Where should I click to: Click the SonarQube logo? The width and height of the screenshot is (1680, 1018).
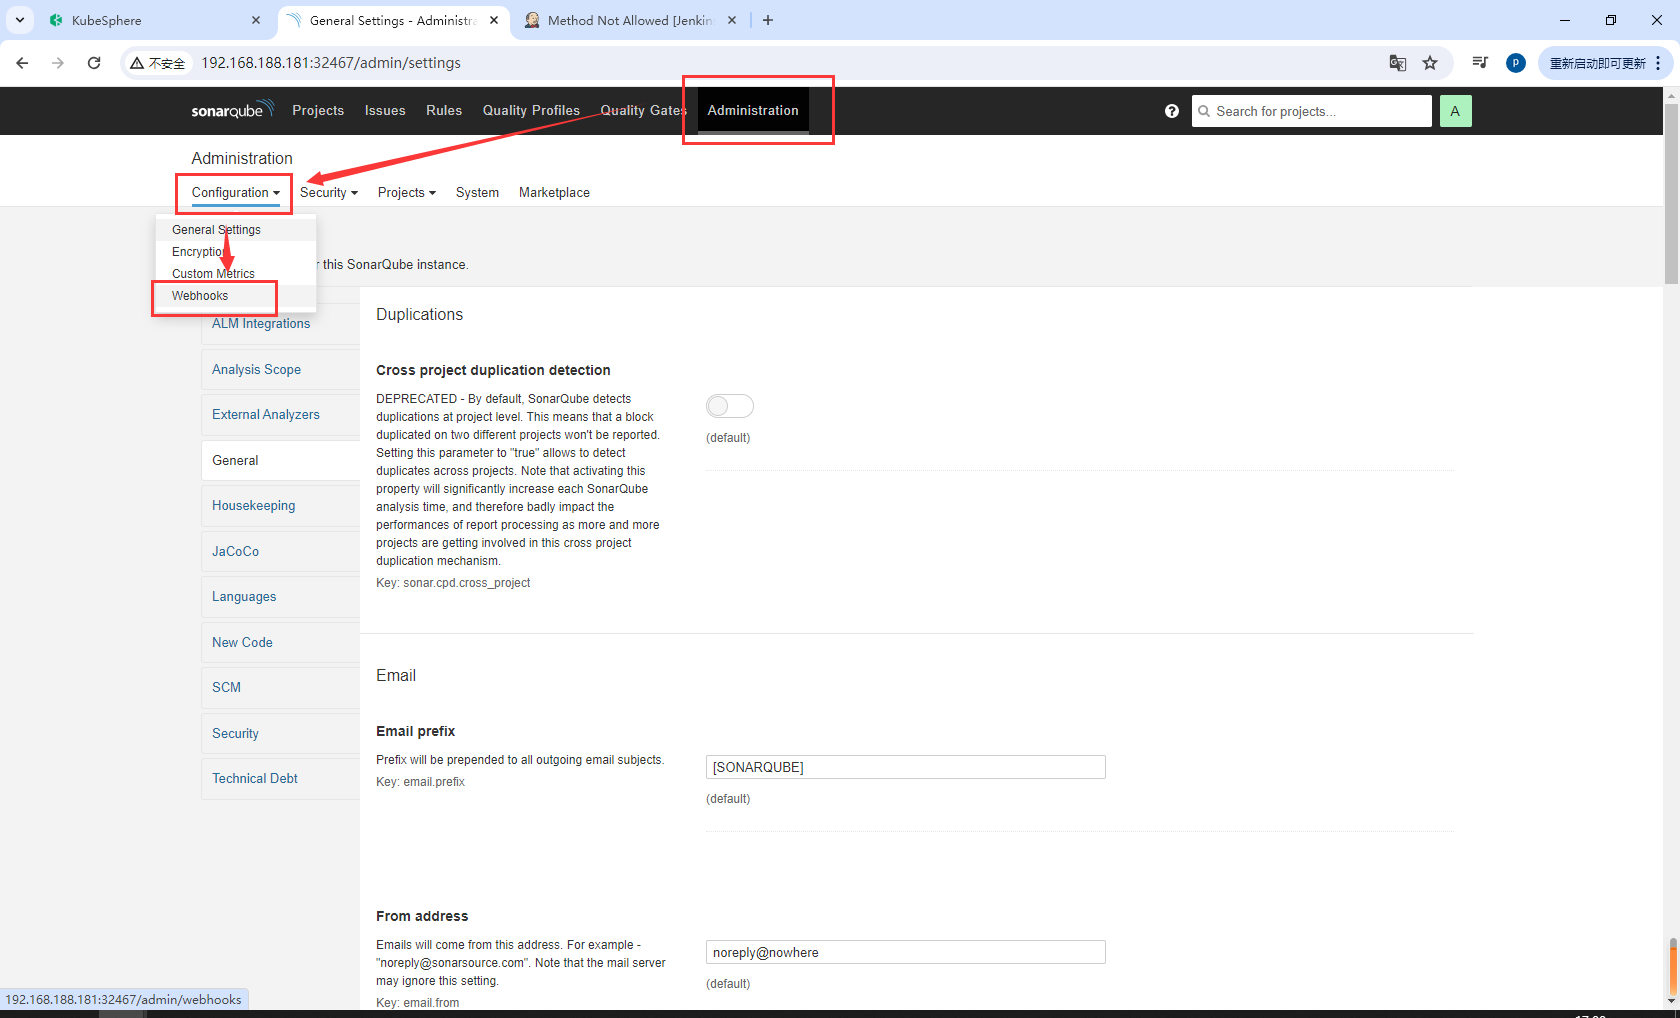click(232, 110)
